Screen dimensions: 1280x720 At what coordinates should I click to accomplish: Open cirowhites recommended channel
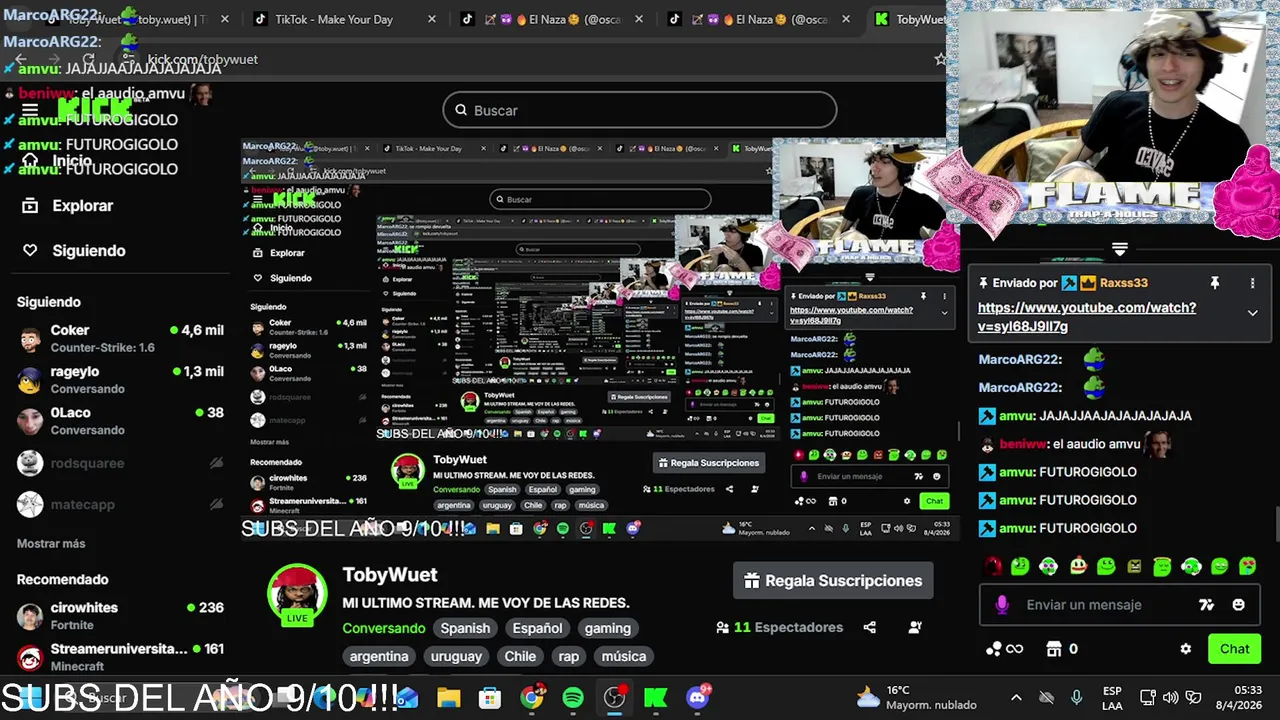[x=120, y=615]
